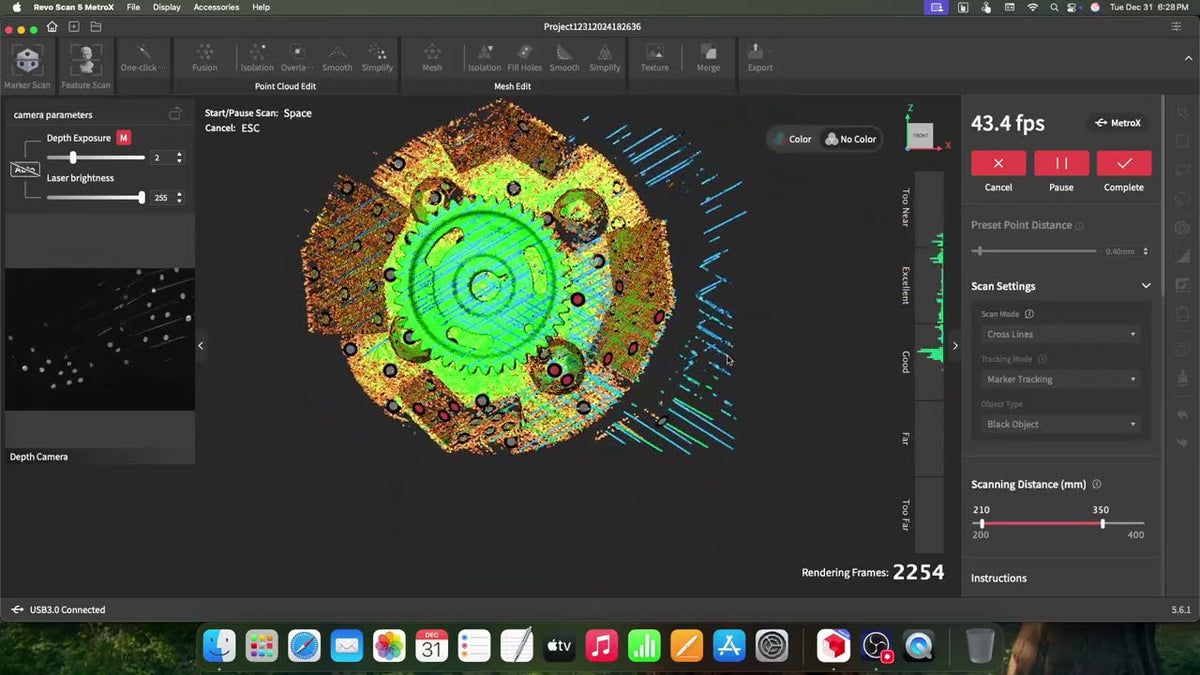Open the Object Type dropdown showing Black Object

1061,424
